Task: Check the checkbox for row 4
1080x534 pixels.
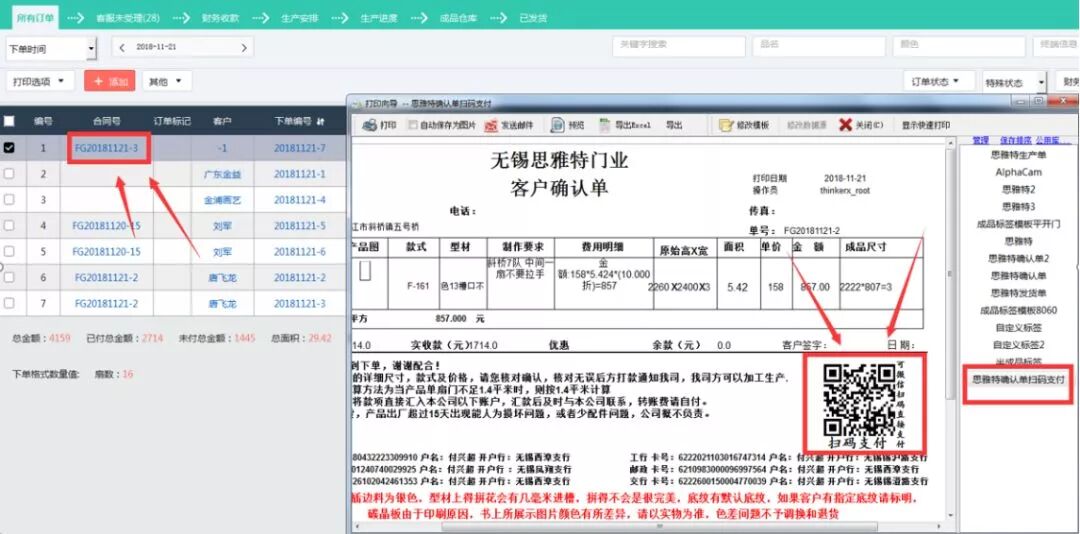Action: click(9, 225)
